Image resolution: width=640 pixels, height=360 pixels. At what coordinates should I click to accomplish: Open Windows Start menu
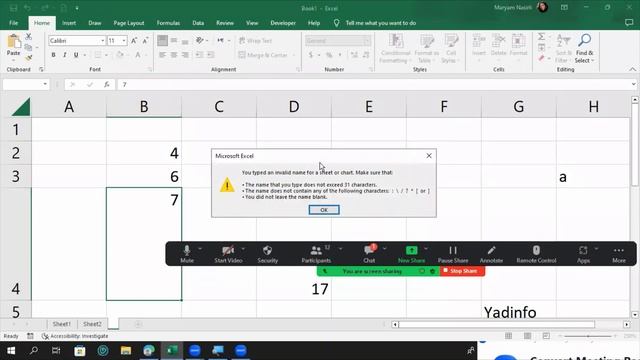click(11, 351)
